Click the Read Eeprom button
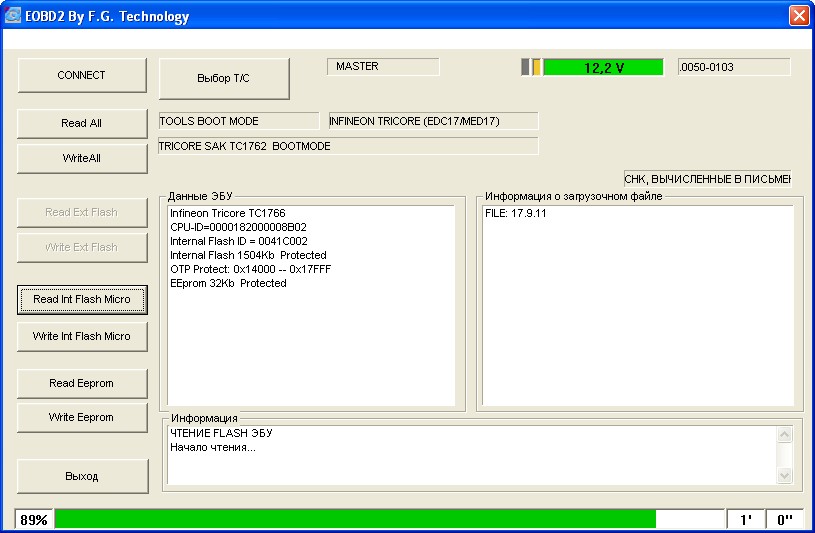815x533 pixels. pyautogui.click(x=82, y=383)
